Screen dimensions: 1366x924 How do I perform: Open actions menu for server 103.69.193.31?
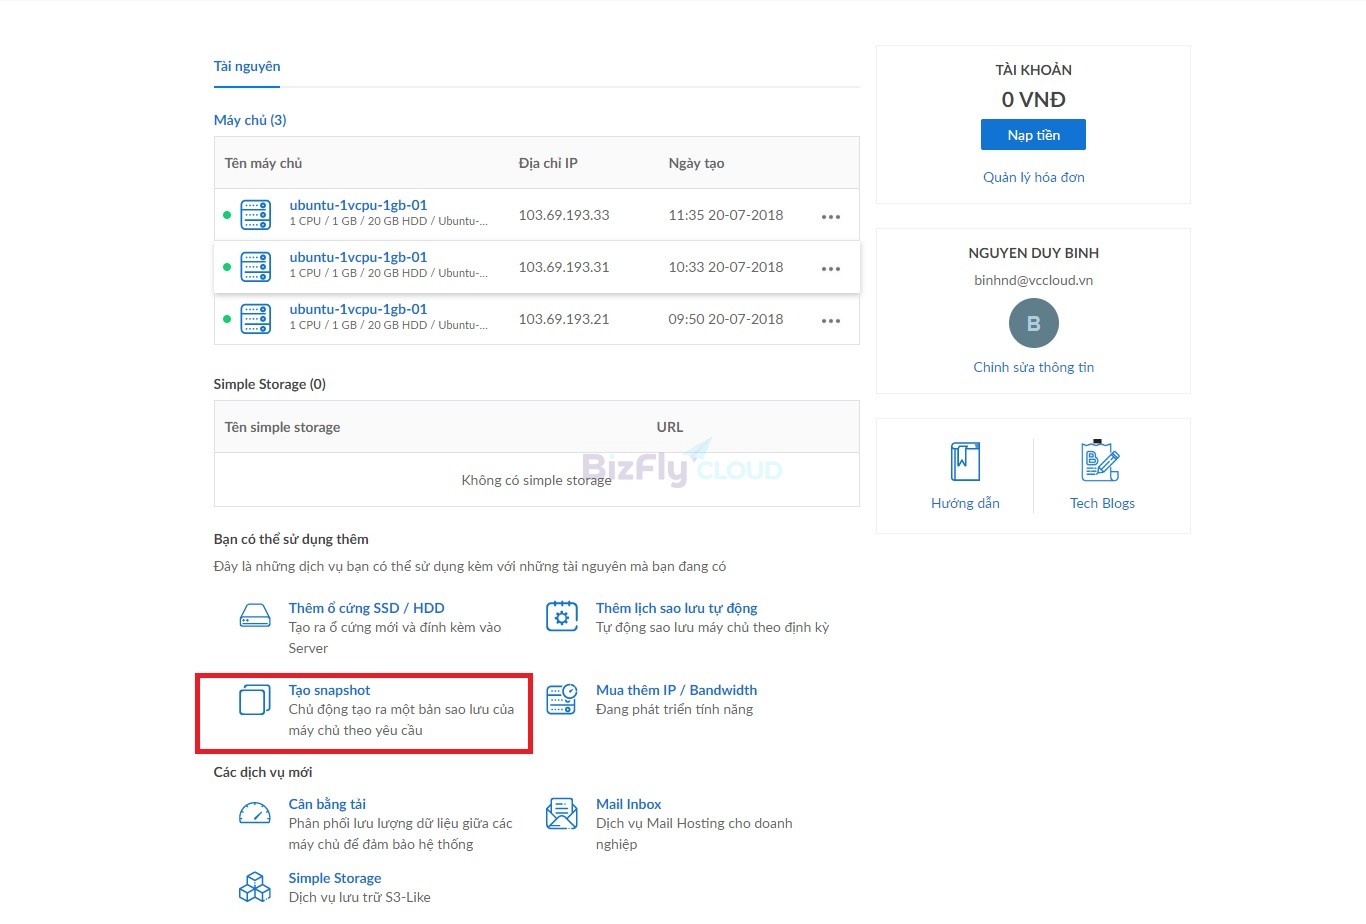pos(831,269)
